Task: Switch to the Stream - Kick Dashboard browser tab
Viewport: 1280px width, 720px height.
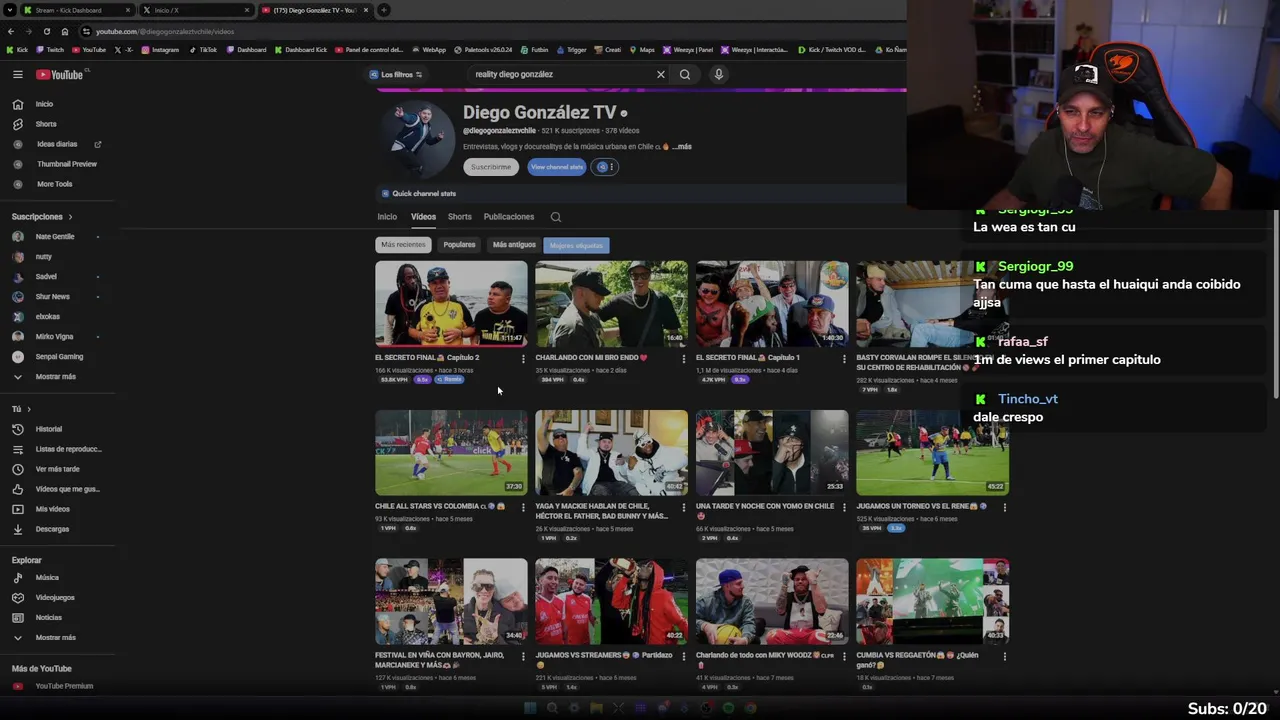Action: (x=76, y=10)
